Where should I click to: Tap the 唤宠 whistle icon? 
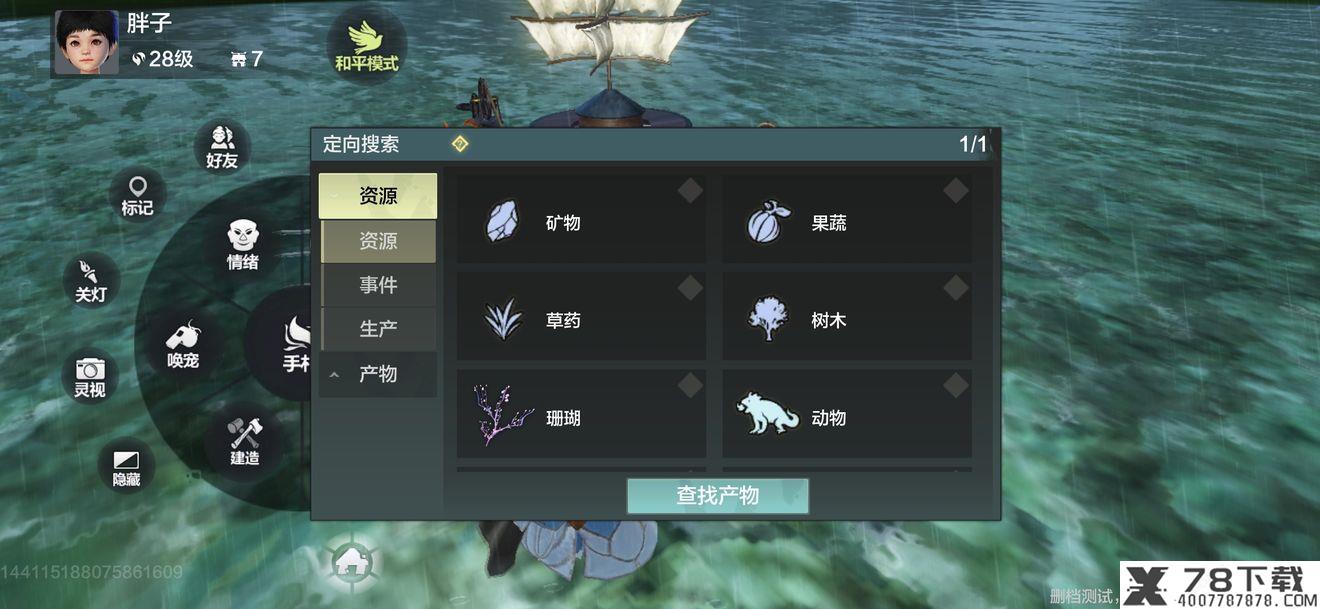183,345
